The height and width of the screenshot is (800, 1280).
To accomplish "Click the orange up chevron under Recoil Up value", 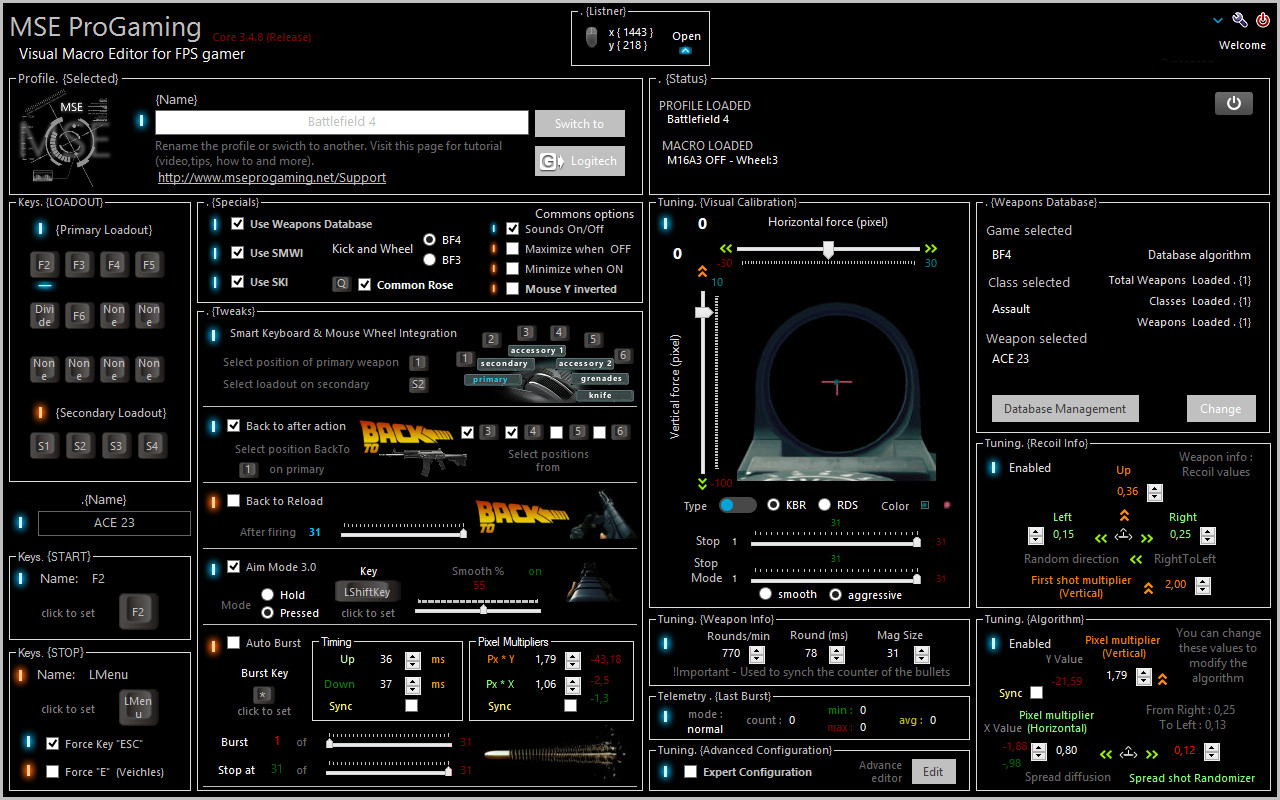I will coord(1124,516).
